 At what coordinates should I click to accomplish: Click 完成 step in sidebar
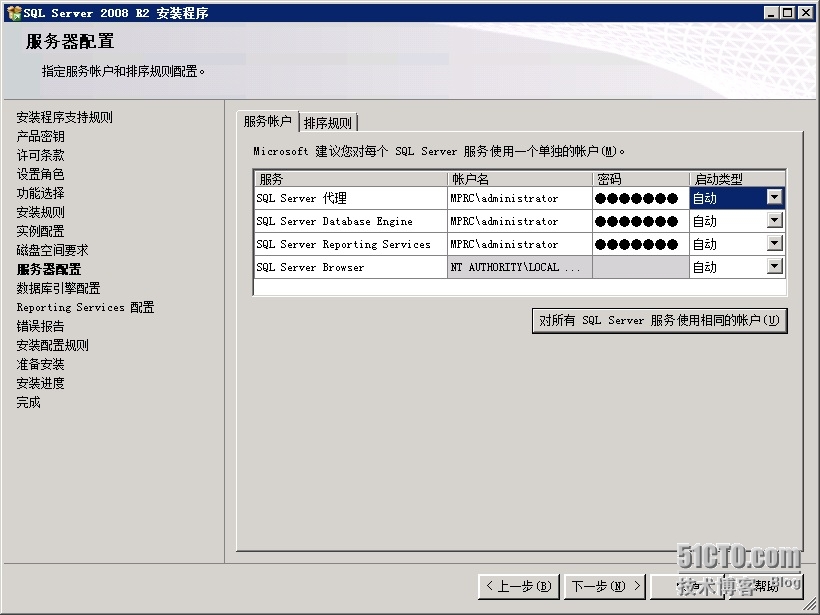click(28, 402)
